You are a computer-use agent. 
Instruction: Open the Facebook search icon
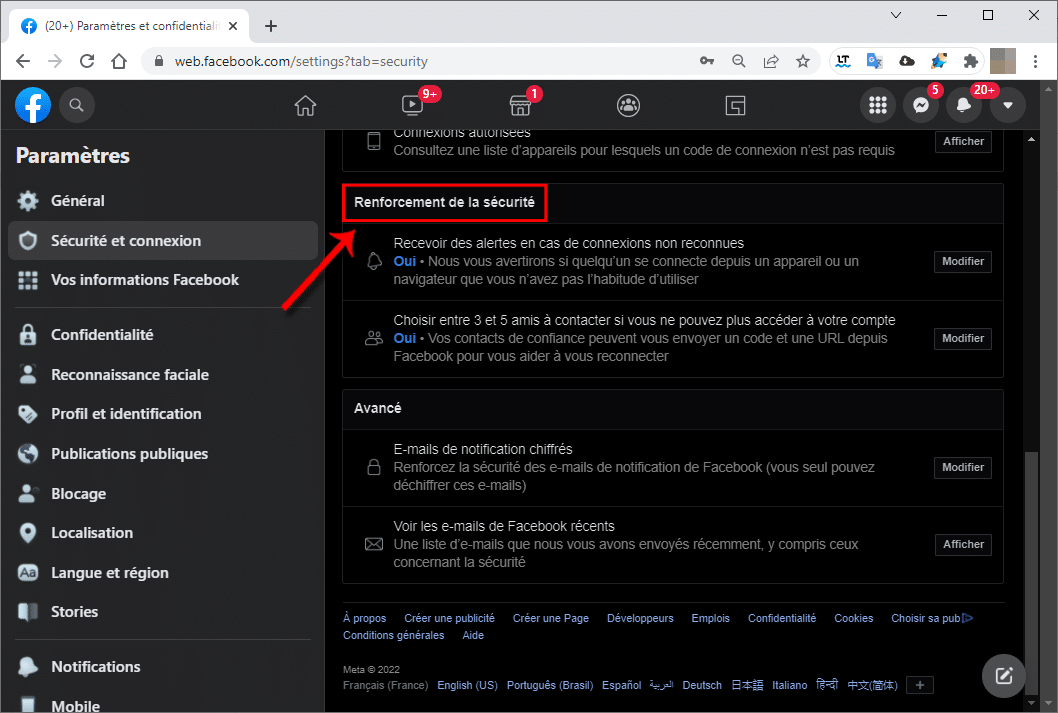tap(76, 105)
